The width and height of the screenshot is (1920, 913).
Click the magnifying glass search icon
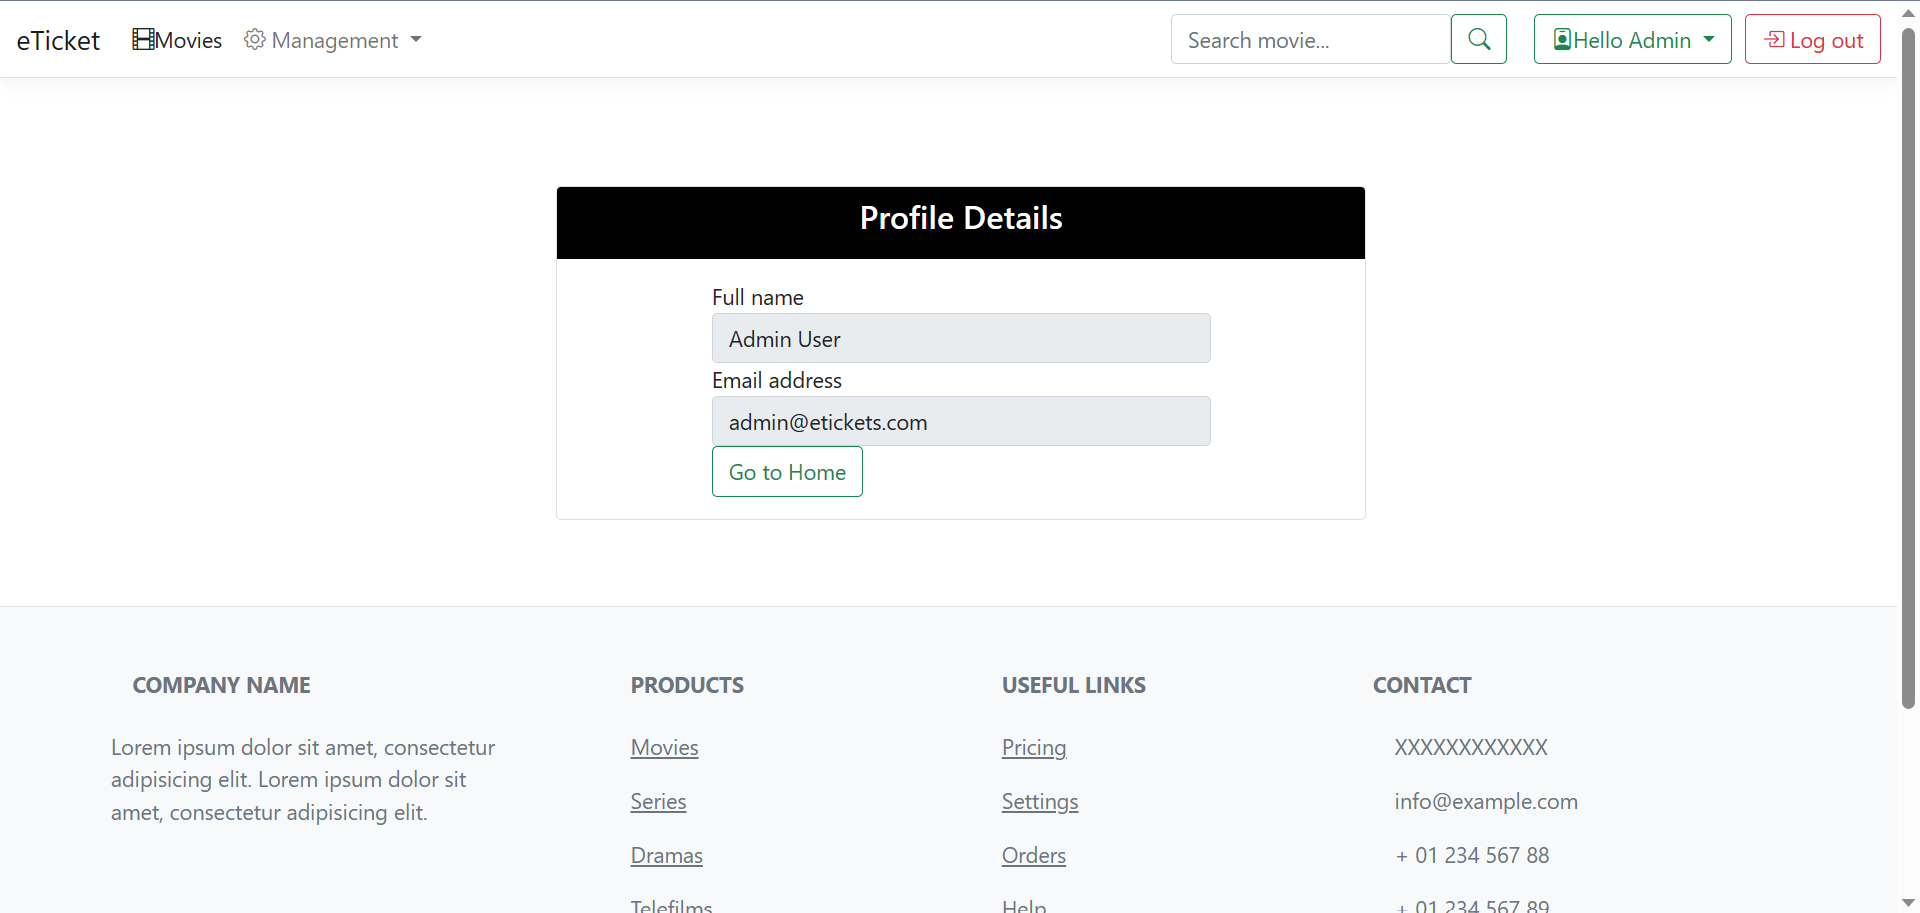[1478, 39]
